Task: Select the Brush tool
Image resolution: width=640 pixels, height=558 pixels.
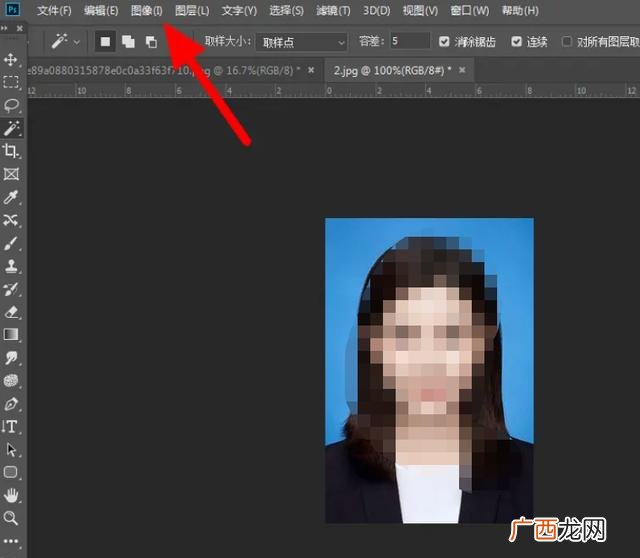Action: pos(11,243)
